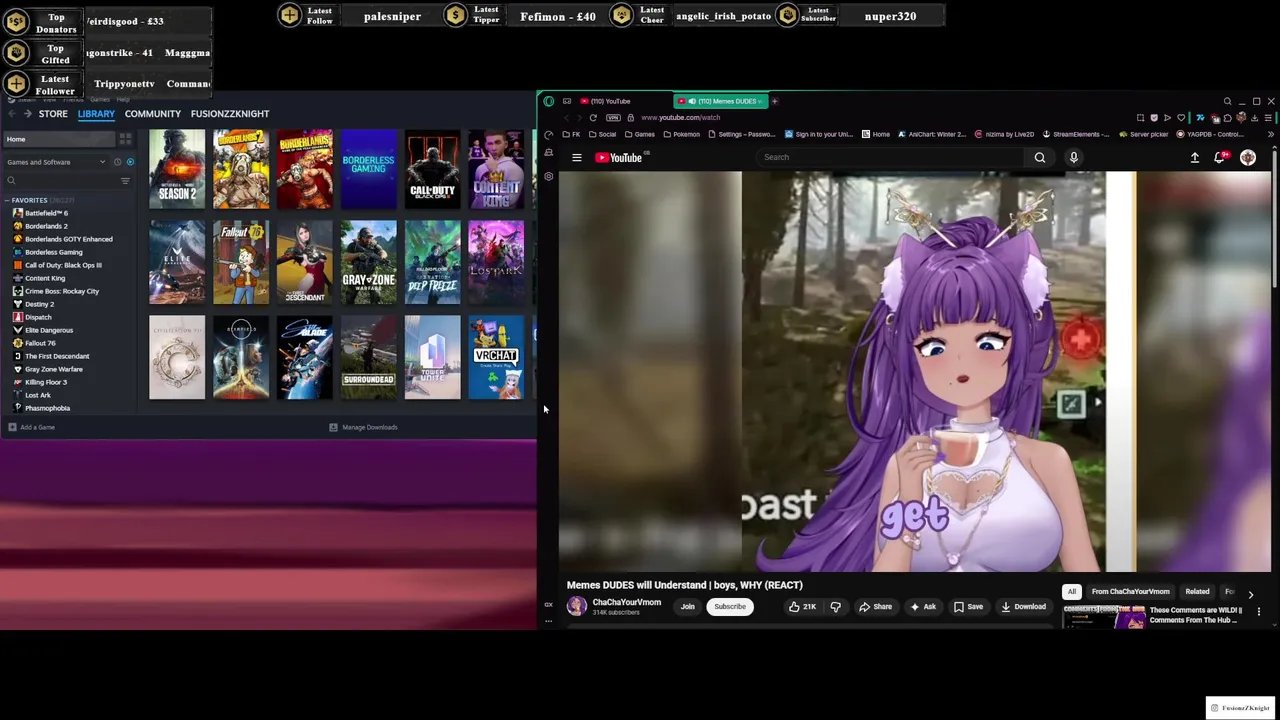Dislike the YouTube video

[836, 606]
